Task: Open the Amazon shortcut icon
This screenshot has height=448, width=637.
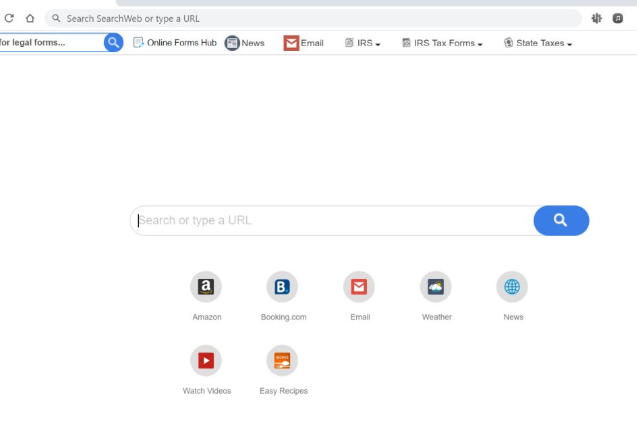Action: click(x=206, y=287)
